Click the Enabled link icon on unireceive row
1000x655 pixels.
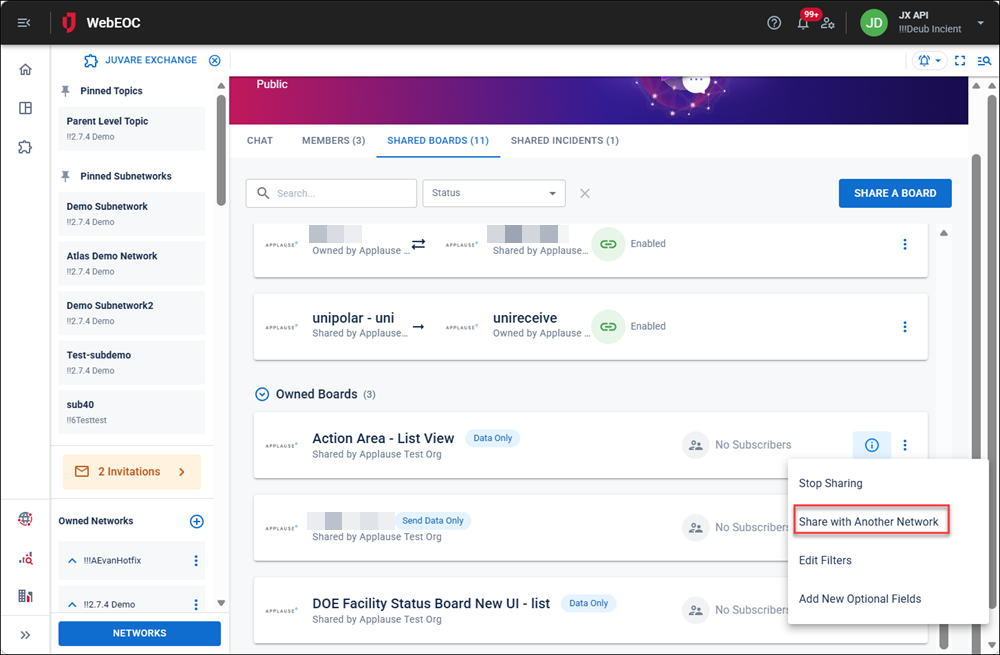[x=608, y=327]
